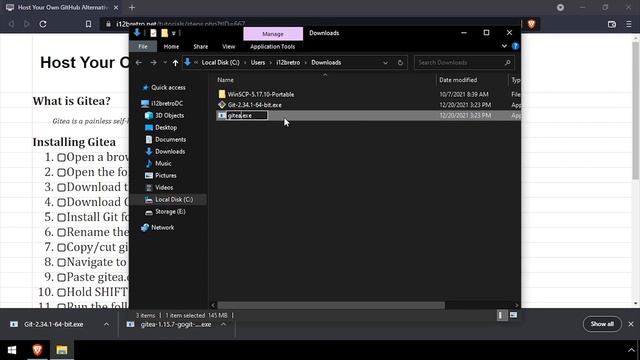The image size is (640, 360).
Task: Tick the 'Open a brow' step checkbox
Action: (61, 158)
